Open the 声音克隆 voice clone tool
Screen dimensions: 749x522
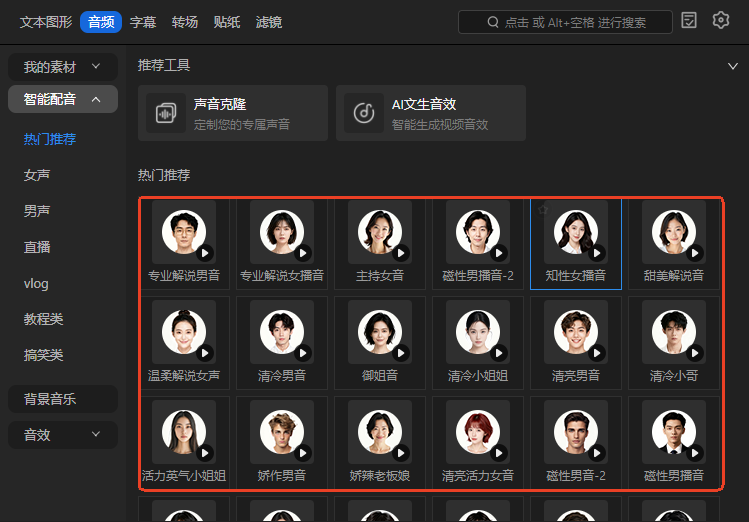(x=232, y=113)
